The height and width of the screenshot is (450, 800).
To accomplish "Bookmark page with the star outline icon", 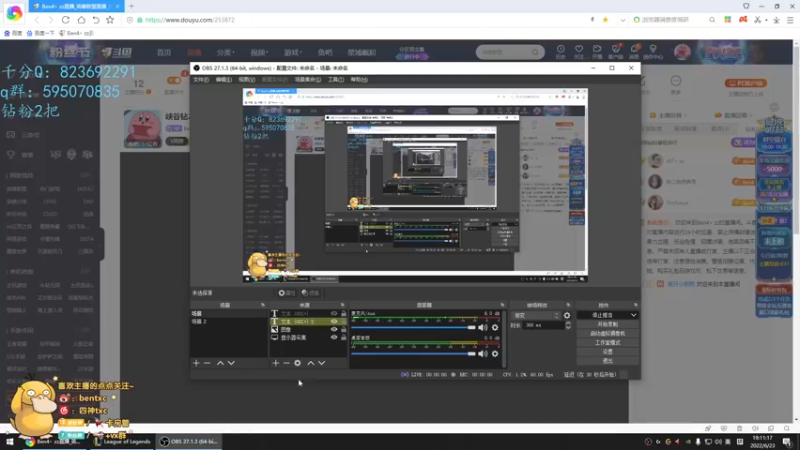I will pyautogui.click(x=110, y=20).
